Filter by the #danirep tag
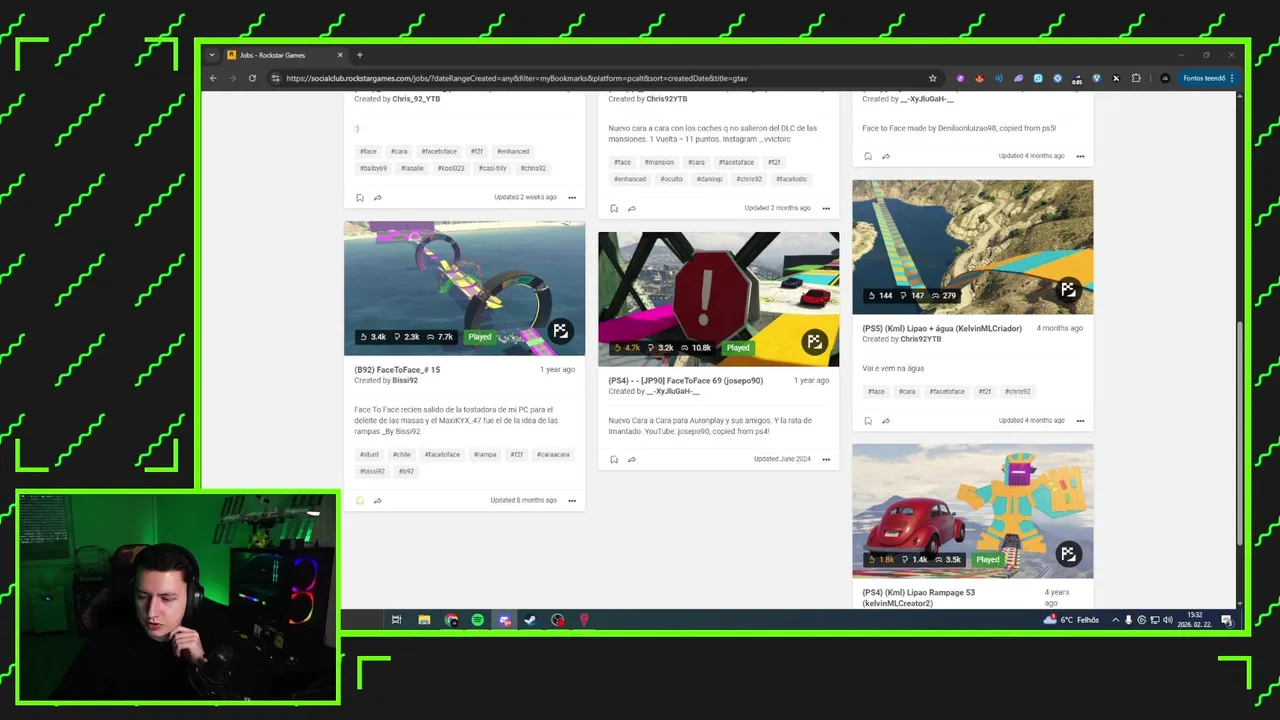This screenshot has height=720, width=1280. (709, 179)
